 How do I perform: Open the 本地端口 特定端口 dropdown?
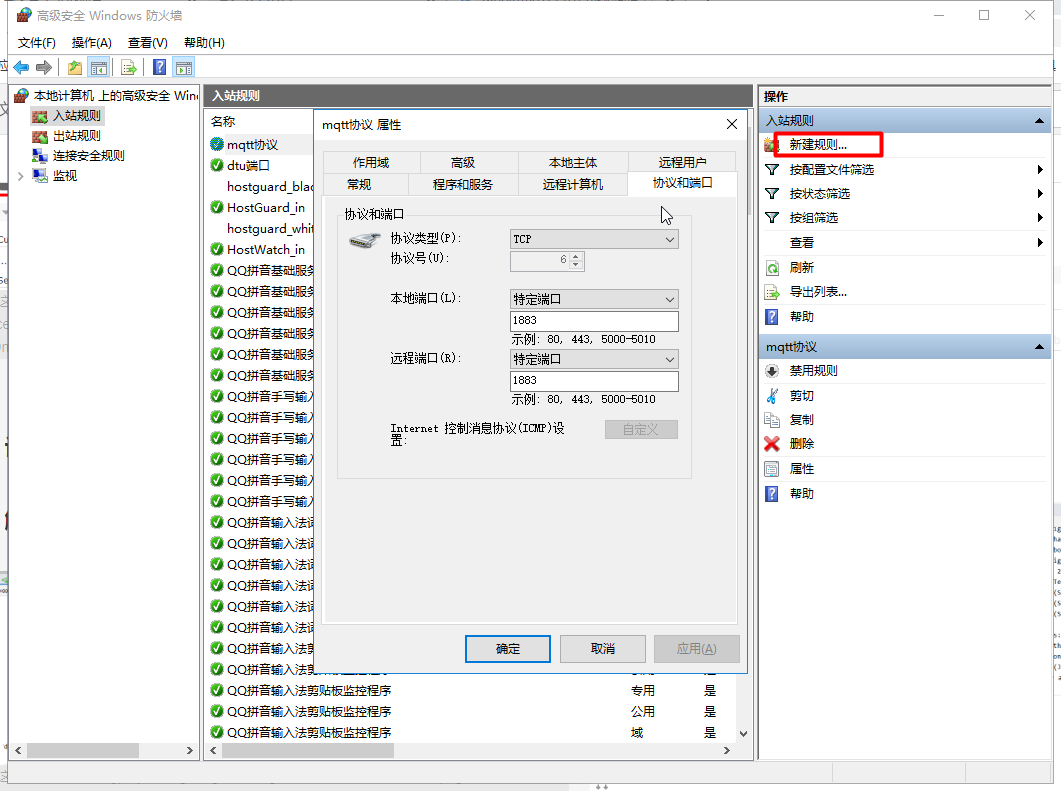coord(594,299)
